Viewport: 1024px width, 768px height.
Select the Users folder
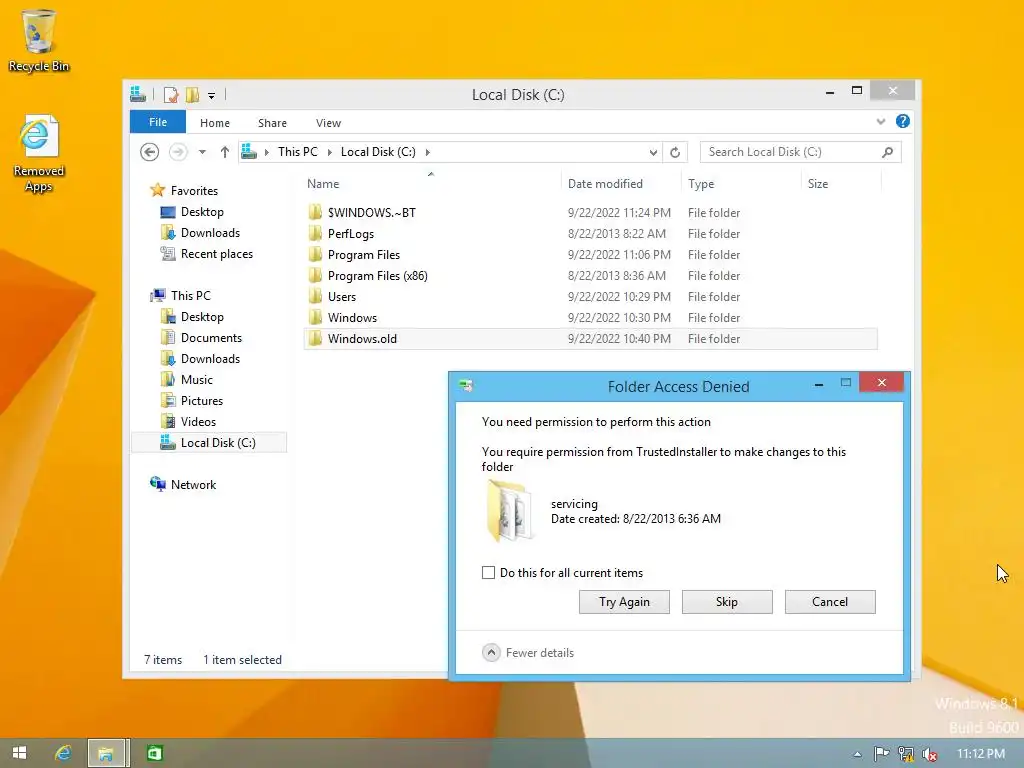[x=591, y=296]
